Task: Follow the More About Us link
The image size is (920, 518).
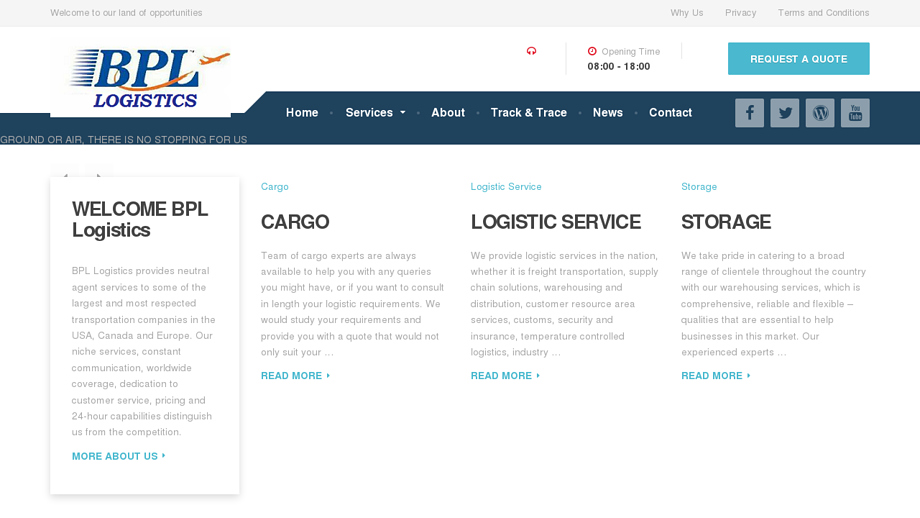Action: [x=118, y=456]
